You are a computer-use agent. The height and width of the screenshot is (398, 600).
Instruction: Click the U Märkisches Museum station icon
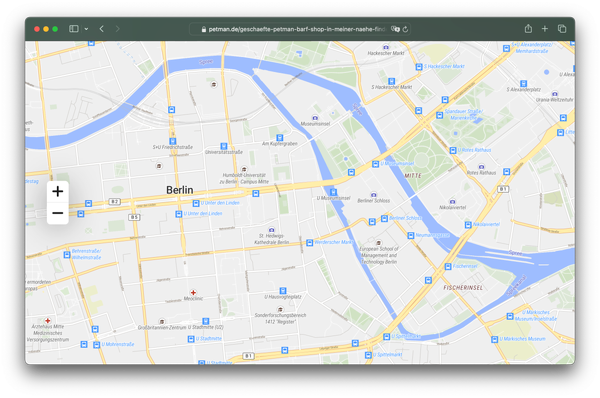coord(494,339)
